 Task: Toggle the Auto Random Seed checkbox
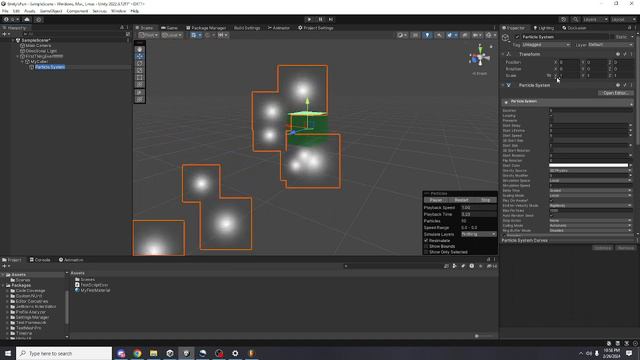point(551,216)
